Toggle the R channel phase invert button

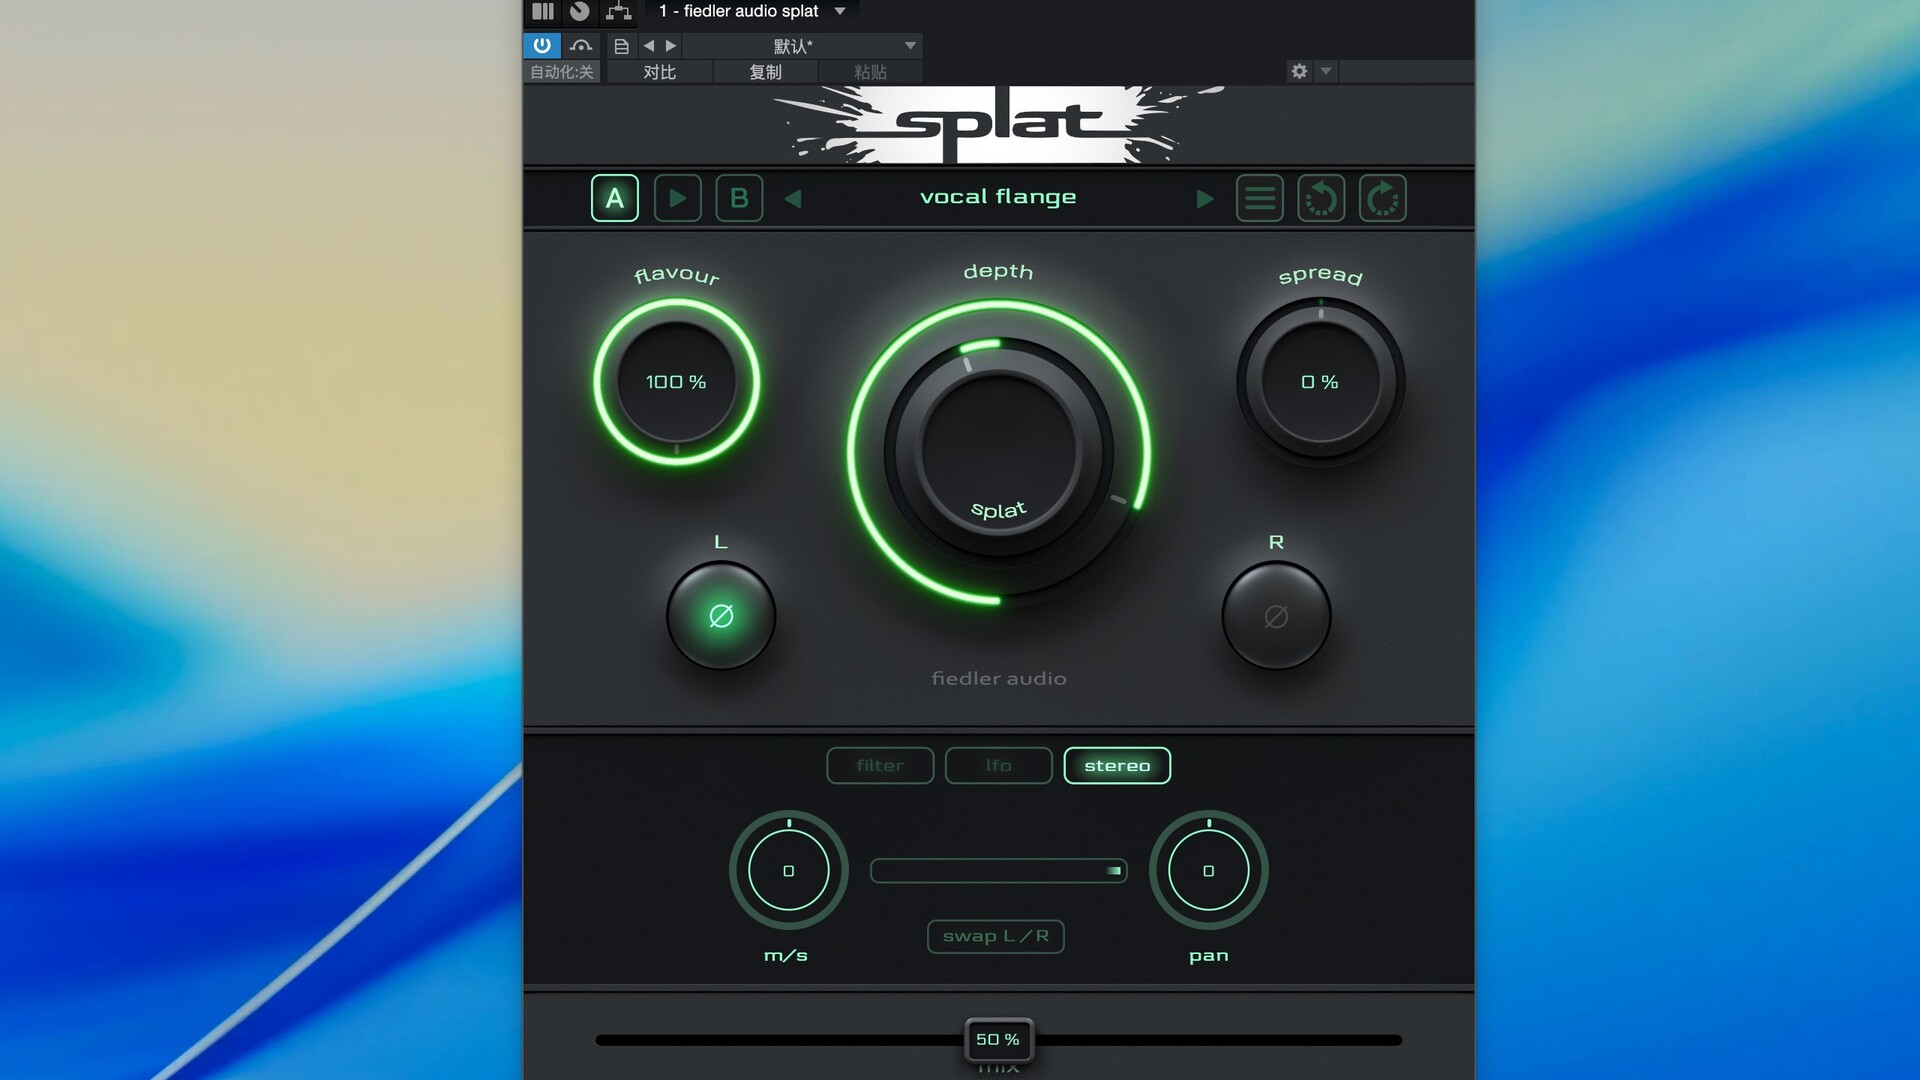click(1276, 616)
